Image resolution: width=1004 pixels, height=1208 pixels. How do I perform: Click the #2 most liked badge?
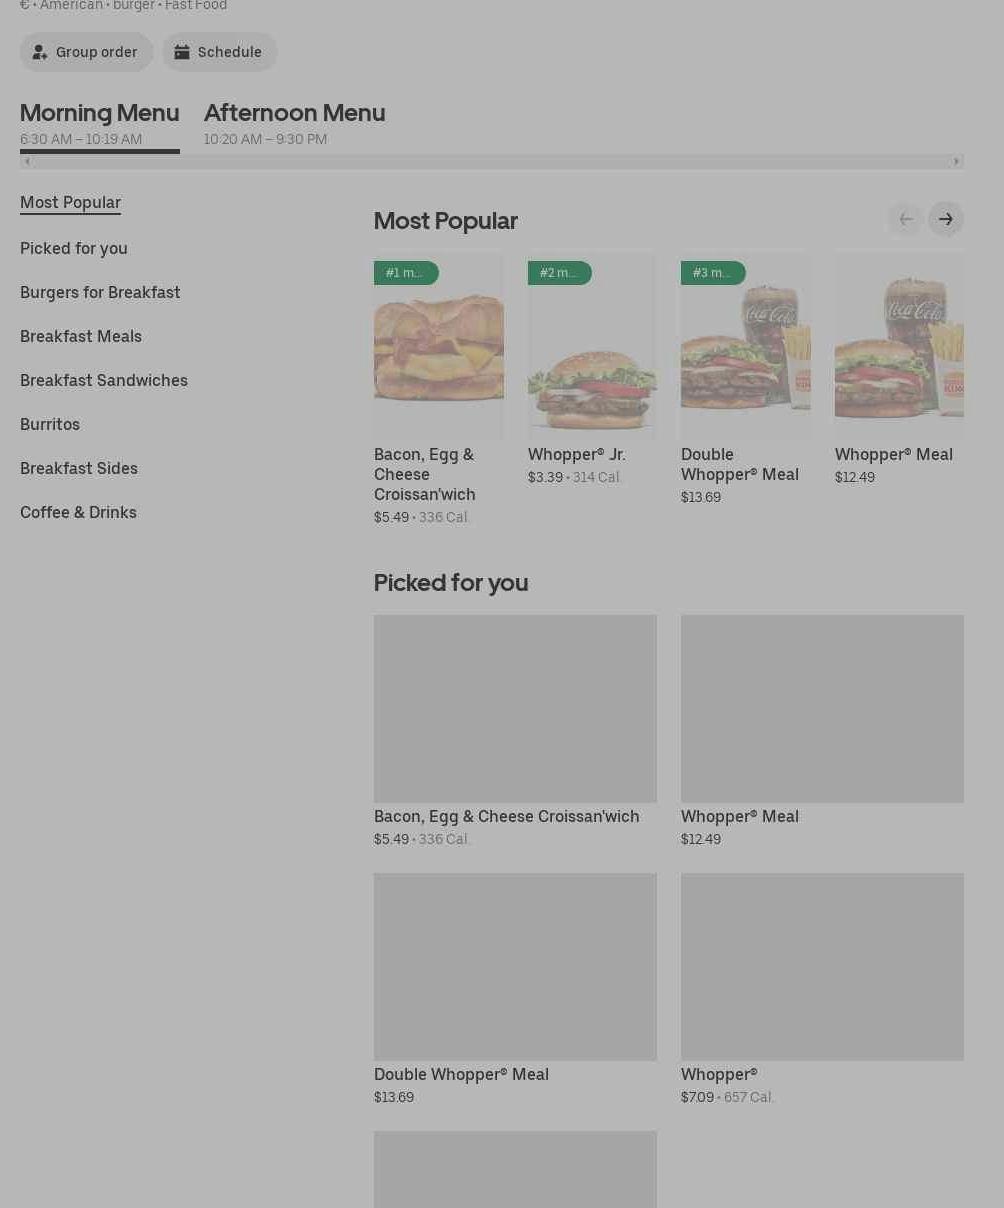pyautogui.click(x=560, y=273)
